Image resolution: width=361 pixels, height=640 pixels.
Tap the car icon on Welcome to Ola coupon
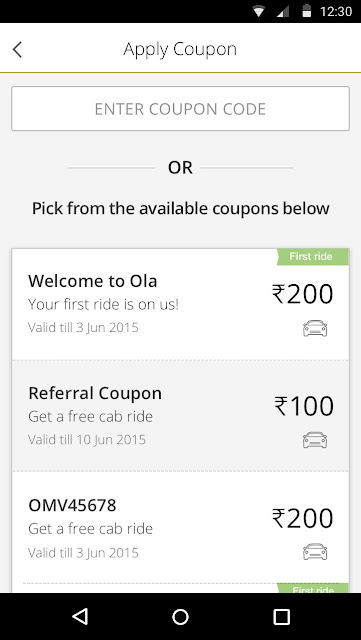[x=315, y=329]
